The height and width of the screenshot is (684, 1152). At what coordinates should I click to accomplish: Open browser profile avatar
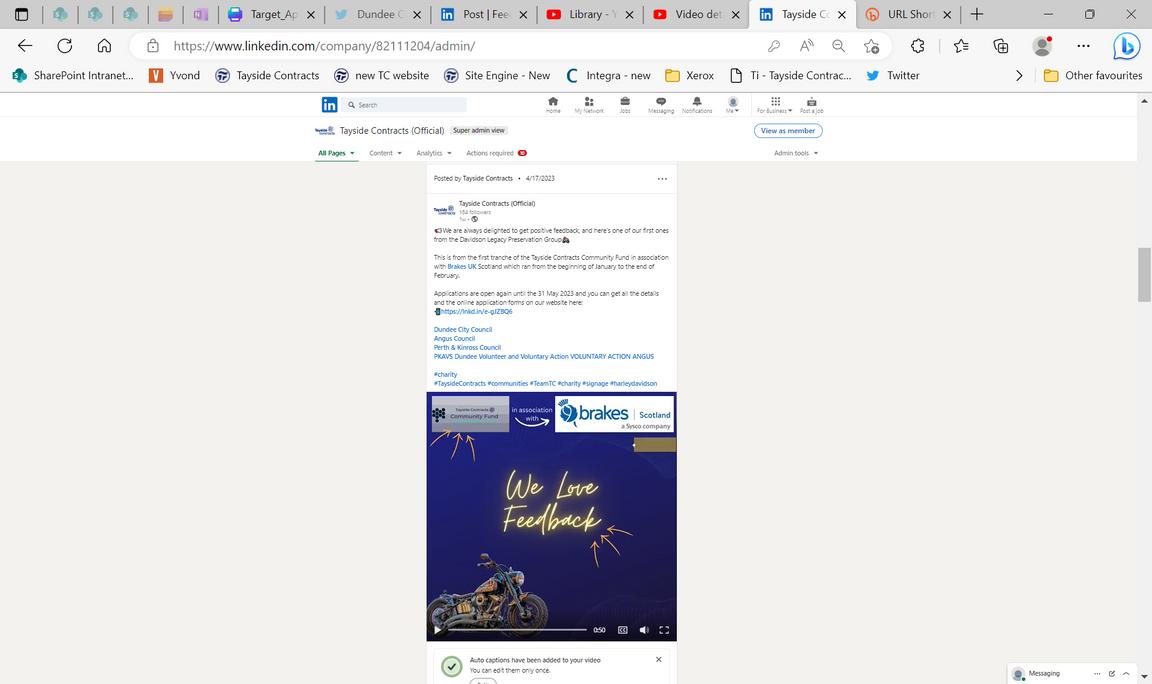pyautogui.click(x=1042, y=46)
